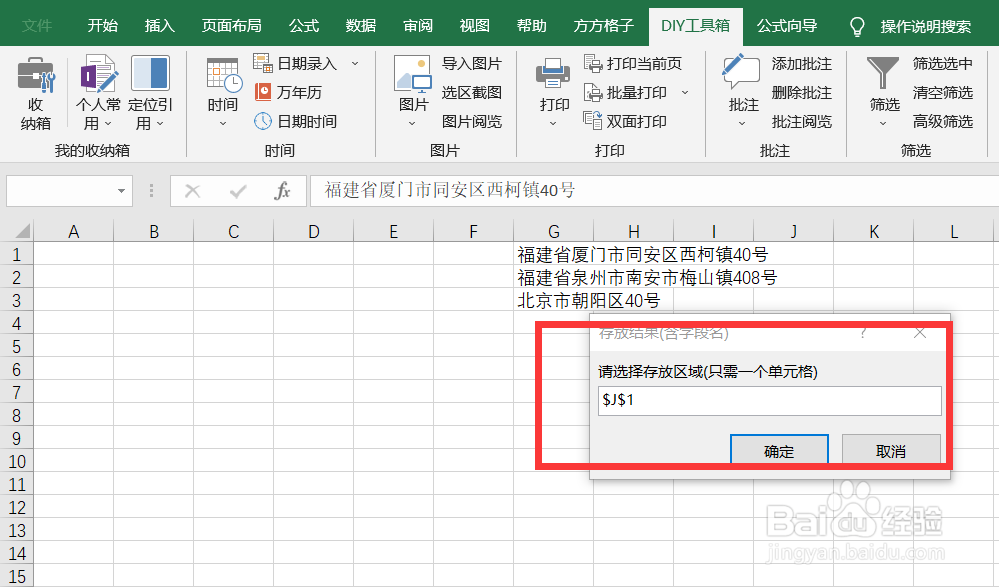Expand the Name Box dropdown
999x587 pixels.
pyautogui.click(x=123, y=190)
